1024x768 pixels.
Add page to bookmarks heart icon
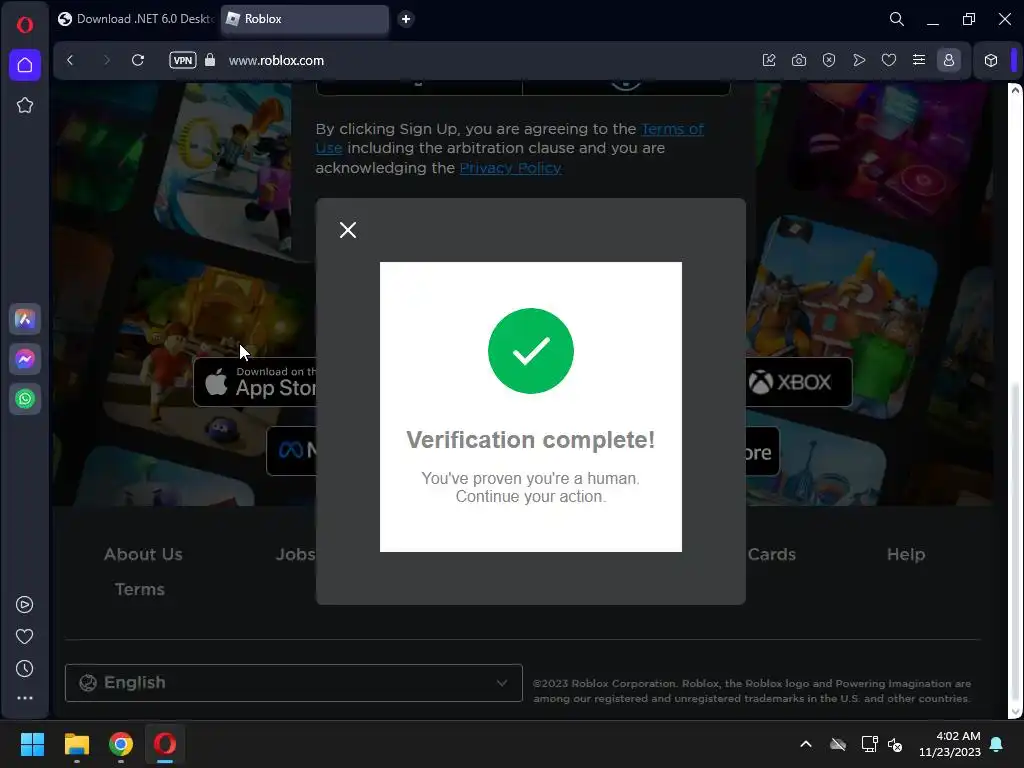pyautogui.click(x=889, y=60)
